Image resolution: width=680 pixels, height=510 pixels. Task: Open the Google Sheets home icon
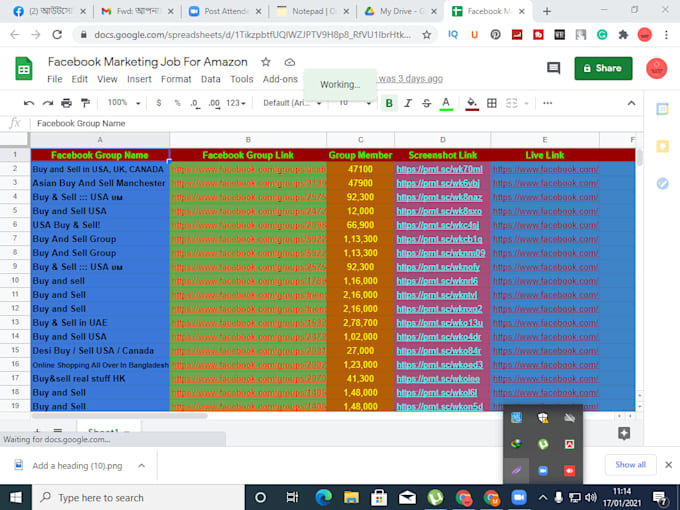24,69
